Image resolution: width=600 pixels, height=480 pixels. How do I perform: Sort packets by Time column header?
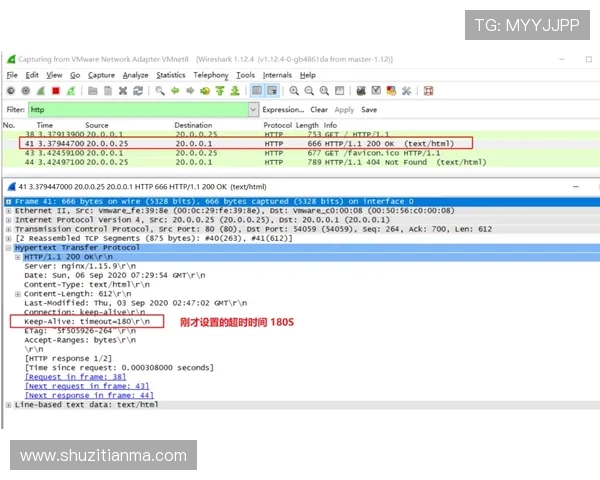tap(45, 125)
